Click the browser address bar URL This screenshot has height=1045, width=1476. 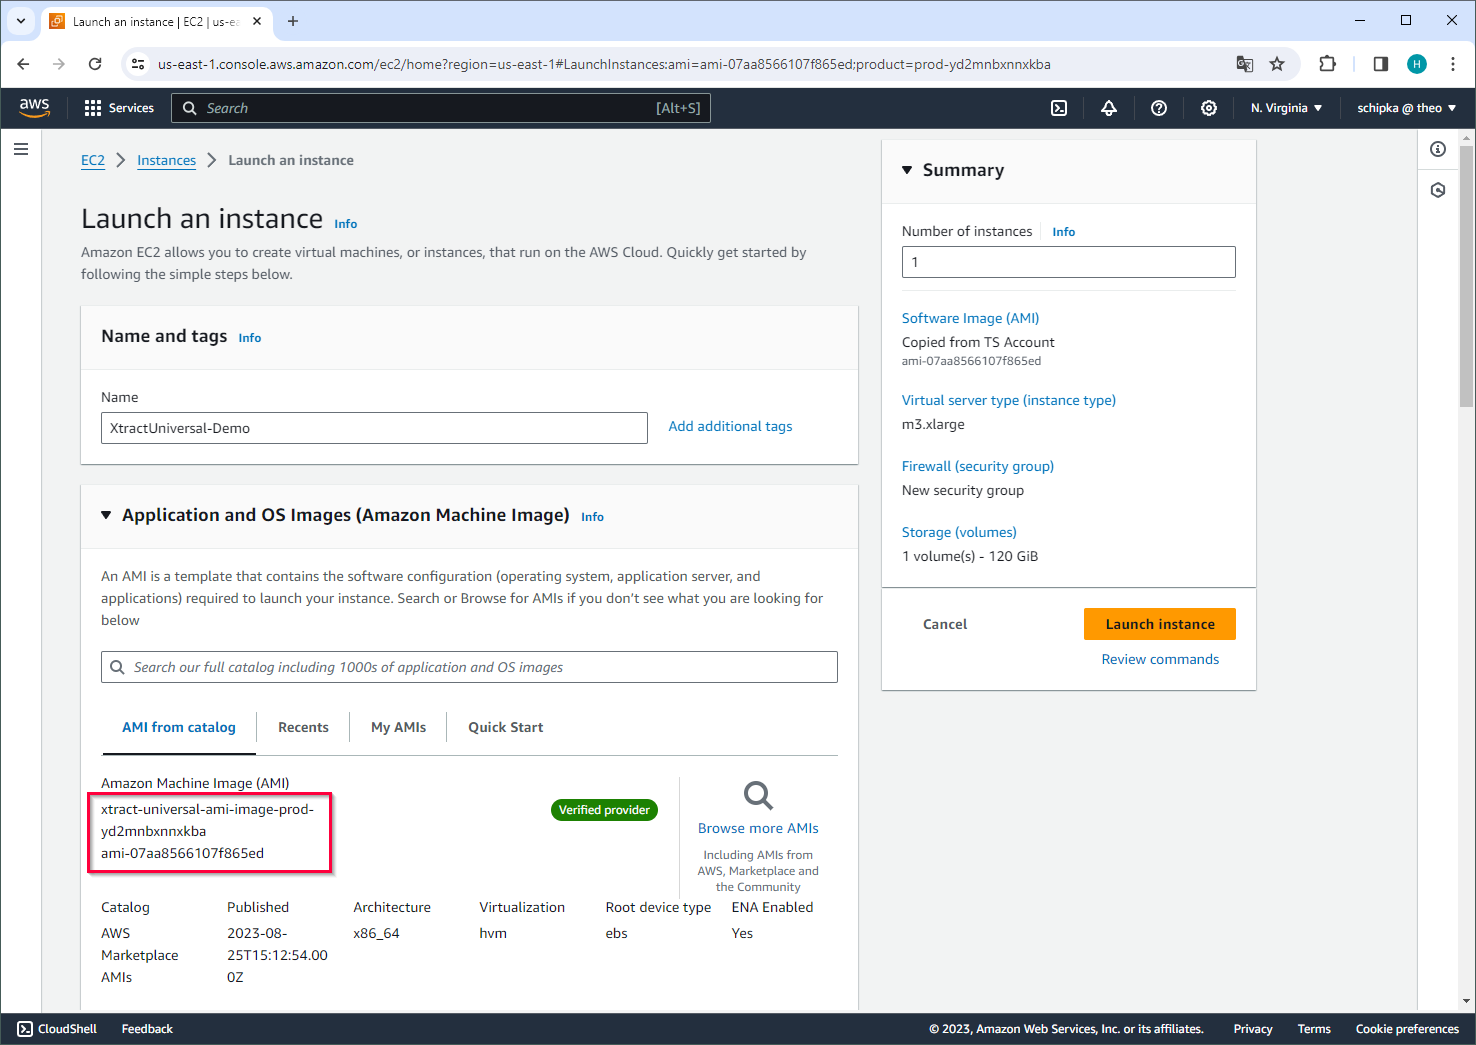(x=604, y=64)
